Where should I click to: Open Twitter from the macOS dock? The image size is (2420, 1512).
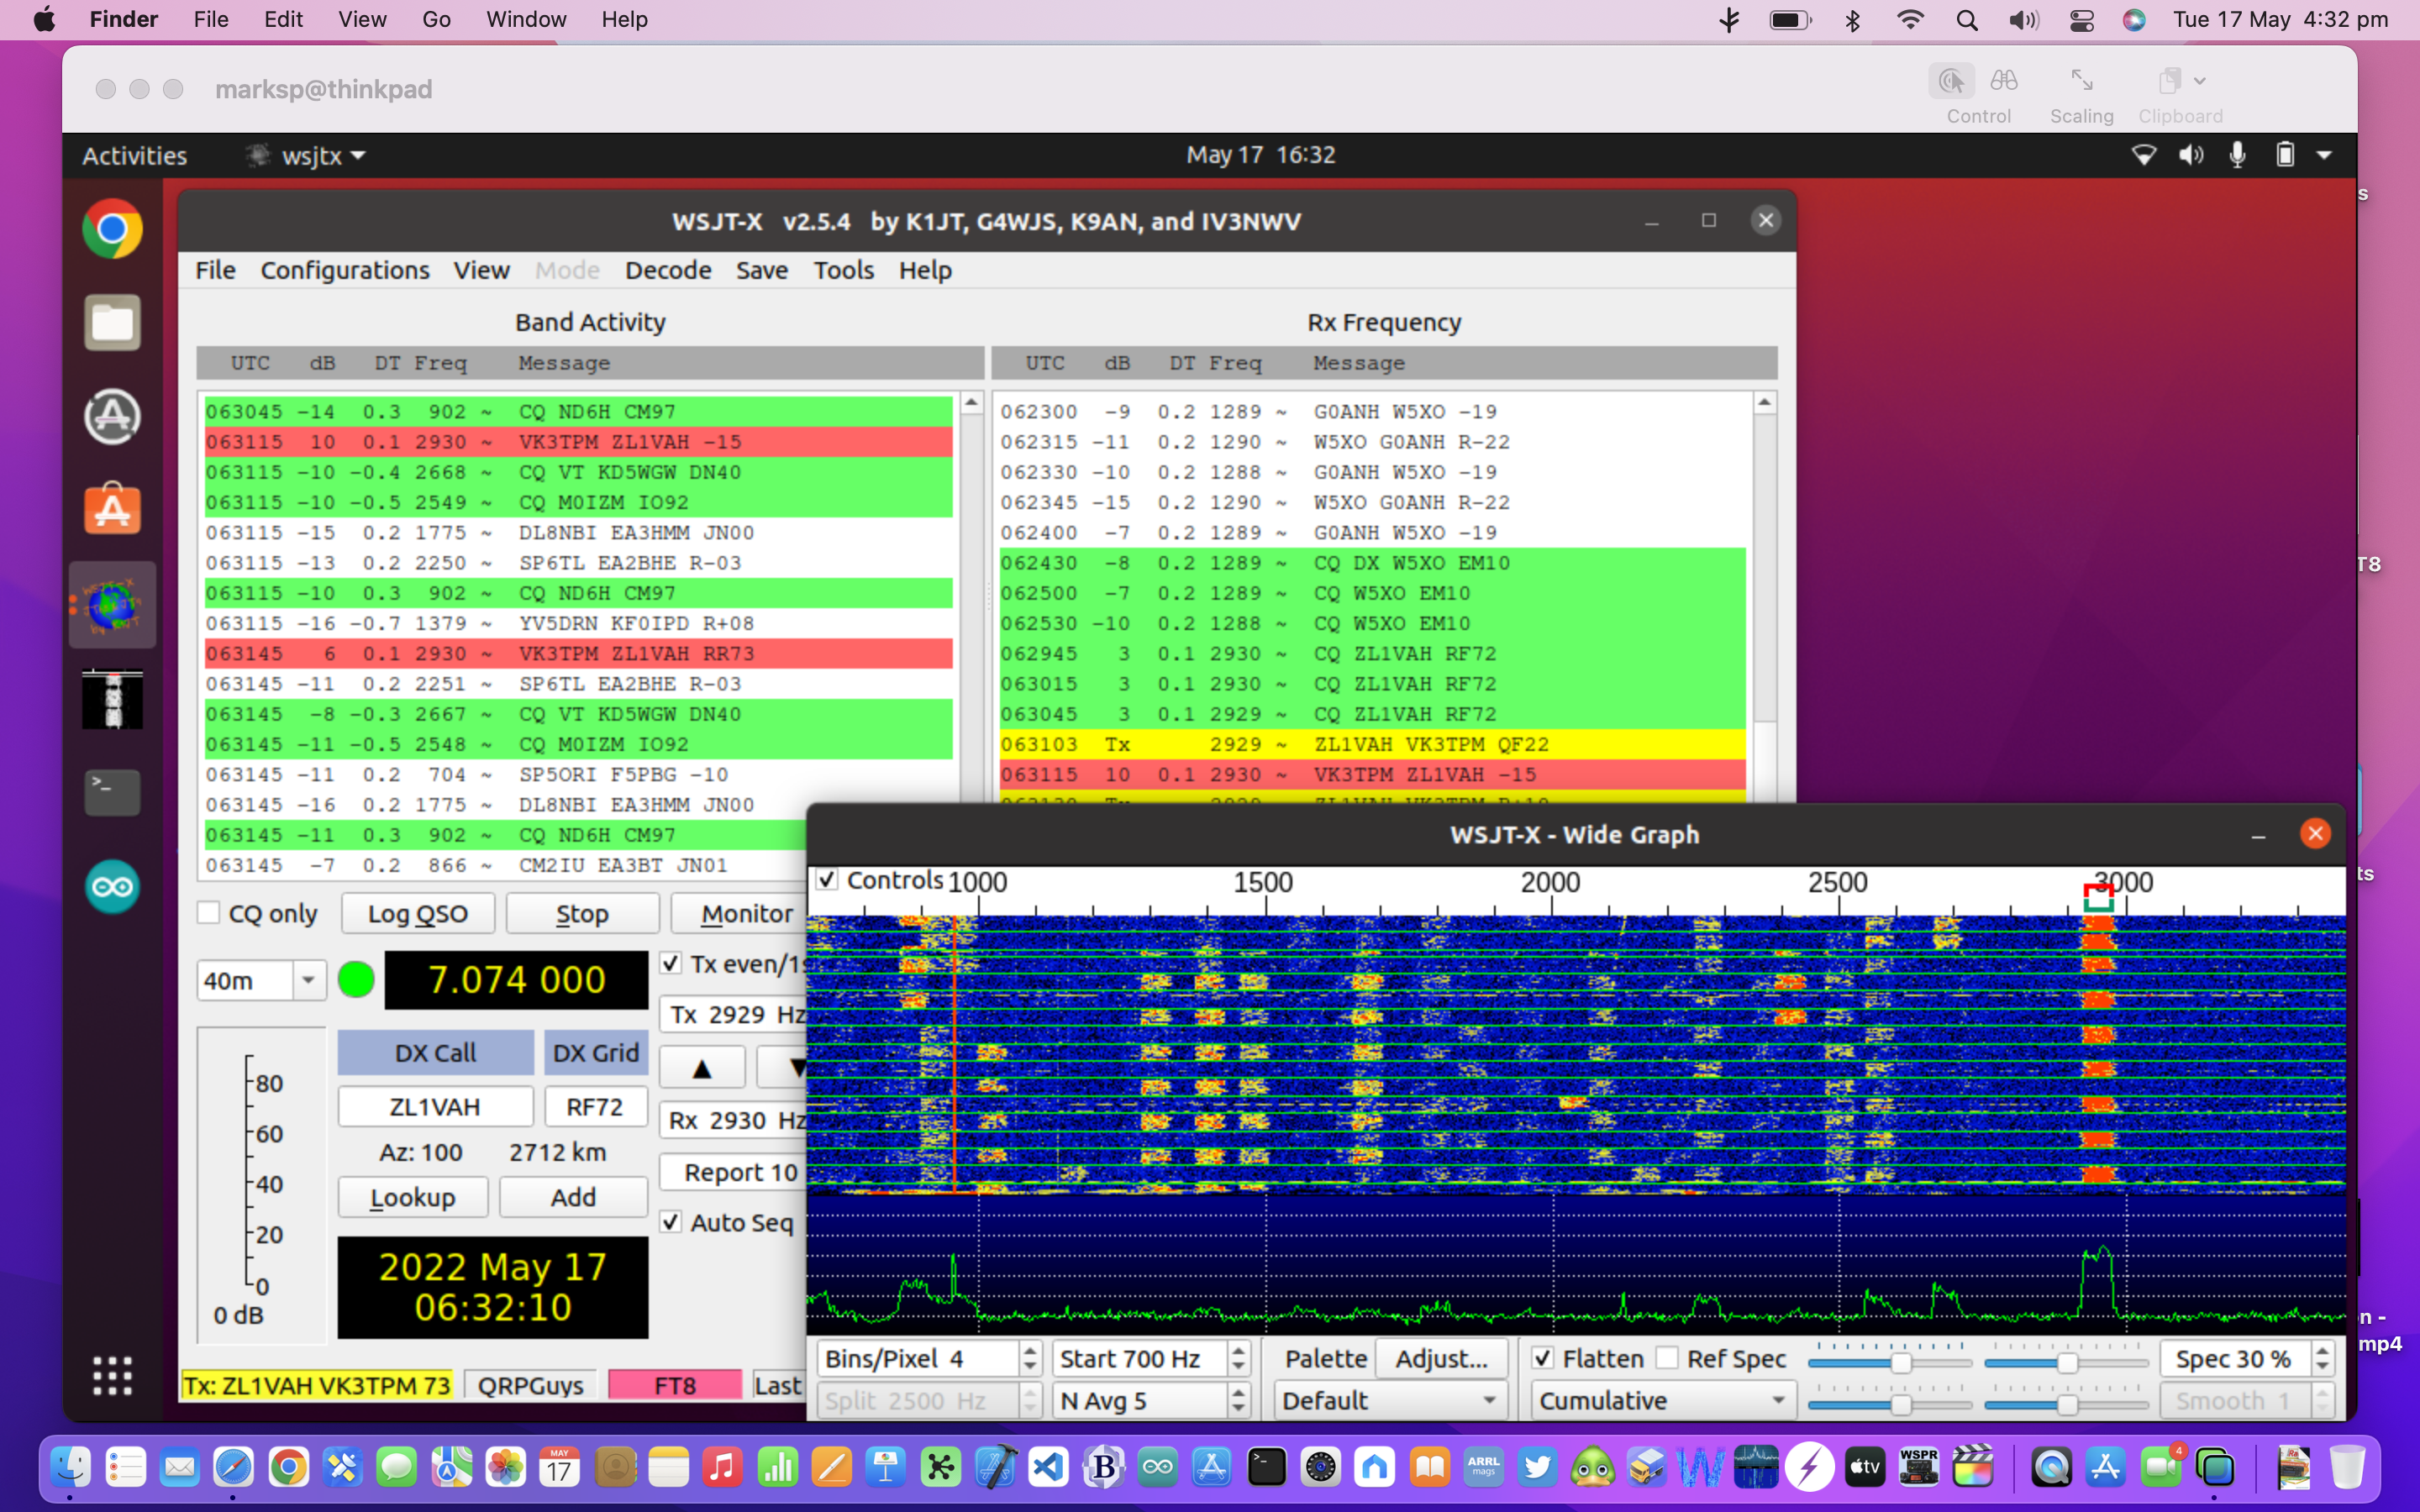pyautogui.click(x=1538, y=1467)
